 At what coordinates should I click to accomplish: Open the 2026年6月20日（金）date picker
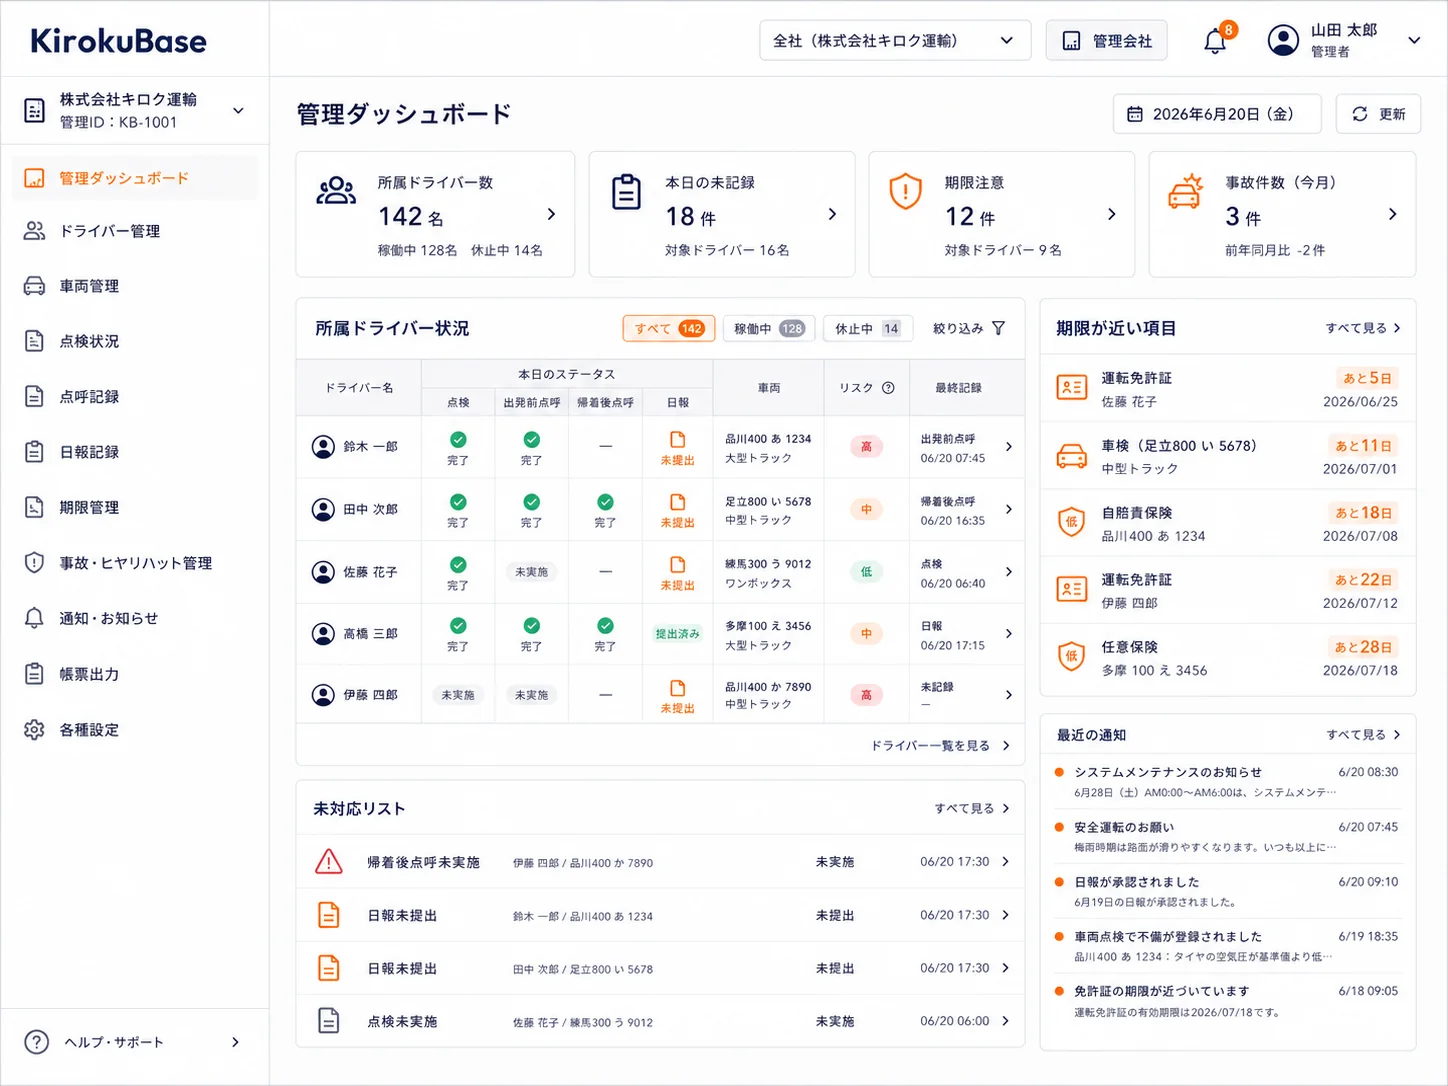click(x=1217, y=114)
